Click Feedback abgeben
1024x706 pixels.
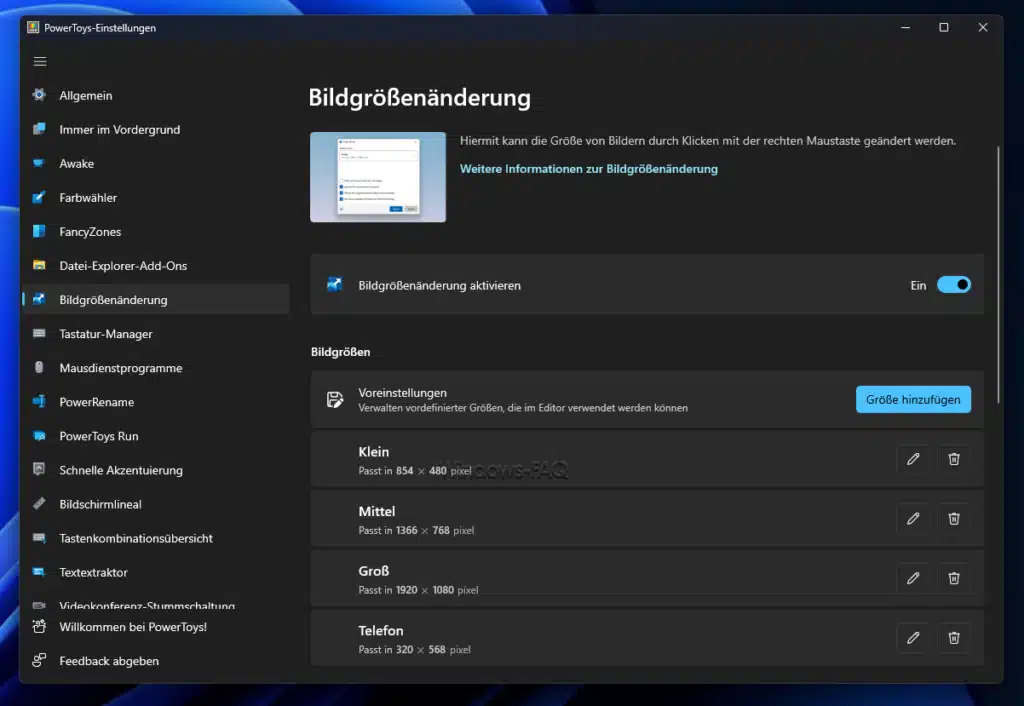coord(156,661)
